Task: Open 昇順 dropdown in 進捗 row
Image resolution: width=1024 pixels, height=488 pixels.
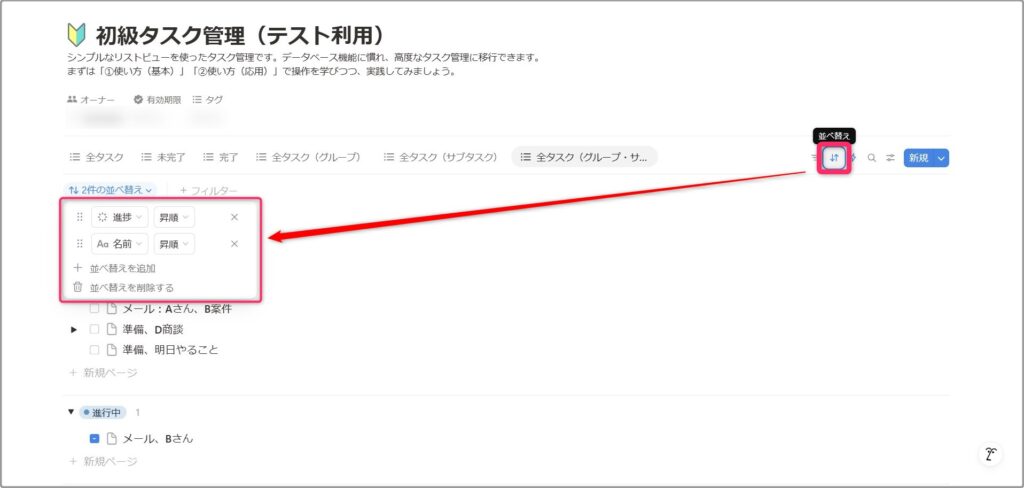Action: (x=174, y=217)
